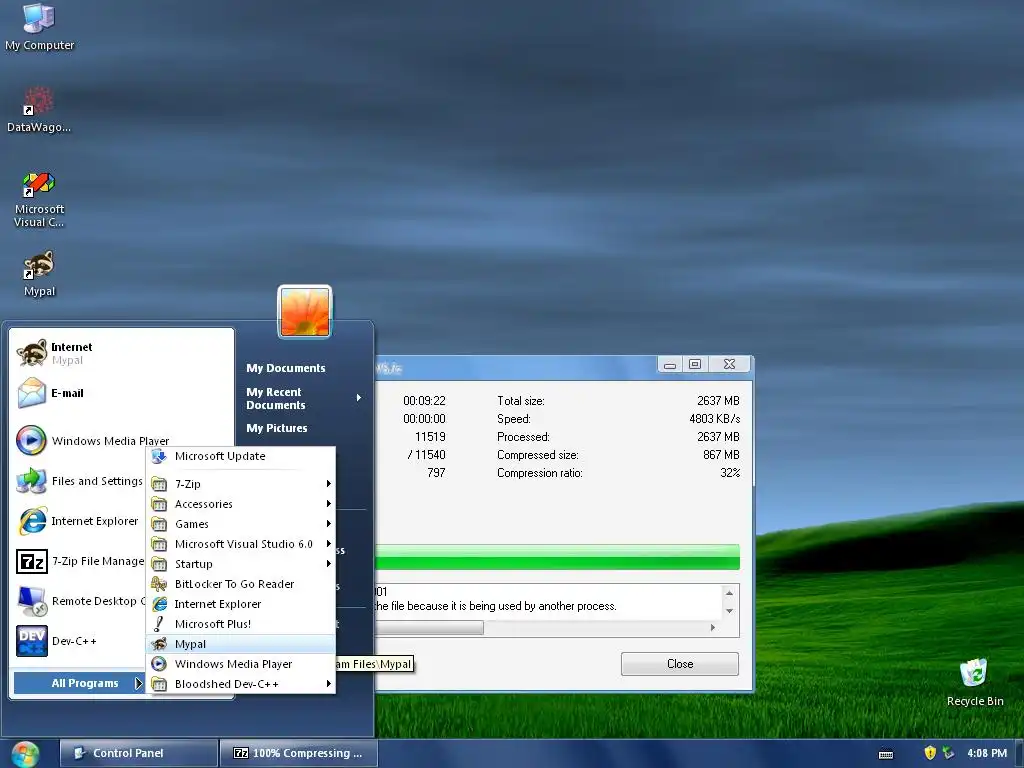Select the Startup menu entry
Screen dimensions: 1024x768
pyautogui.click(x=241, y=564)
